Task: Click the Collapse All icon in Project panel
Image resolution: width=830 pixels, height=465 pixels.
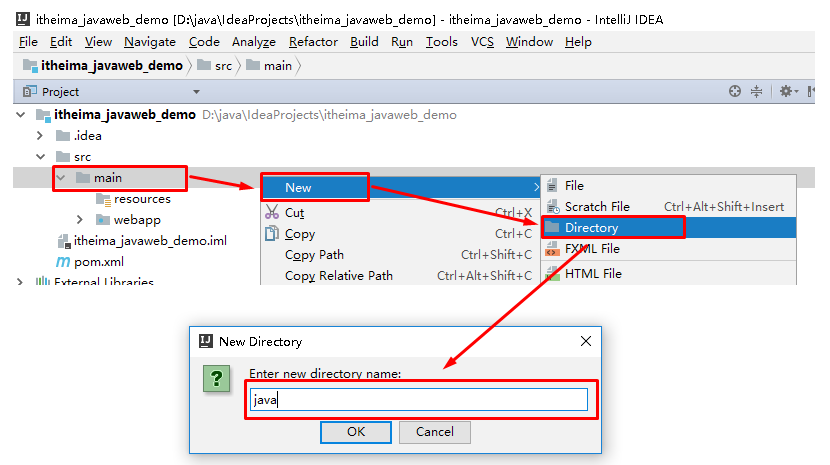Action: (756, 91)
